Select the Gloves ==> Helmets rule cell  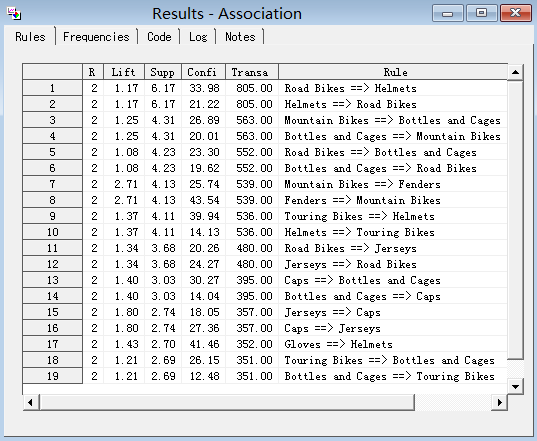tap(392, 344)
